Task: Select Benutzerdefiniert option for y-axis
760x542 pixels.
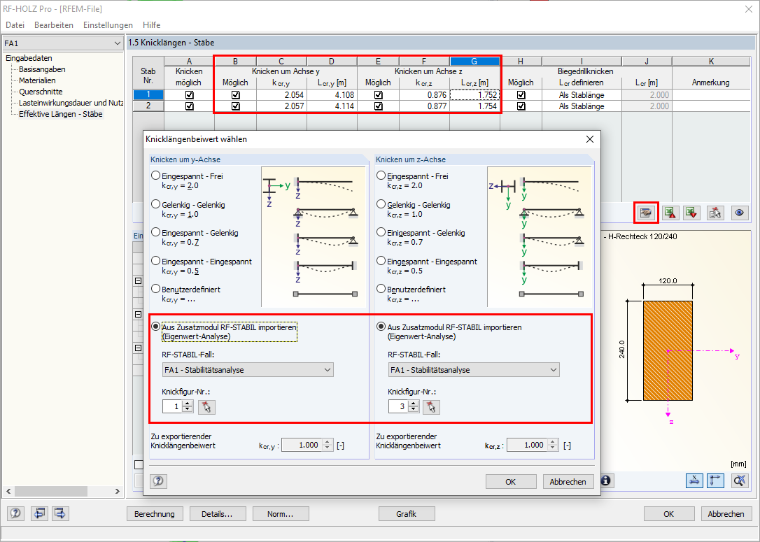Action: point(156,288)
